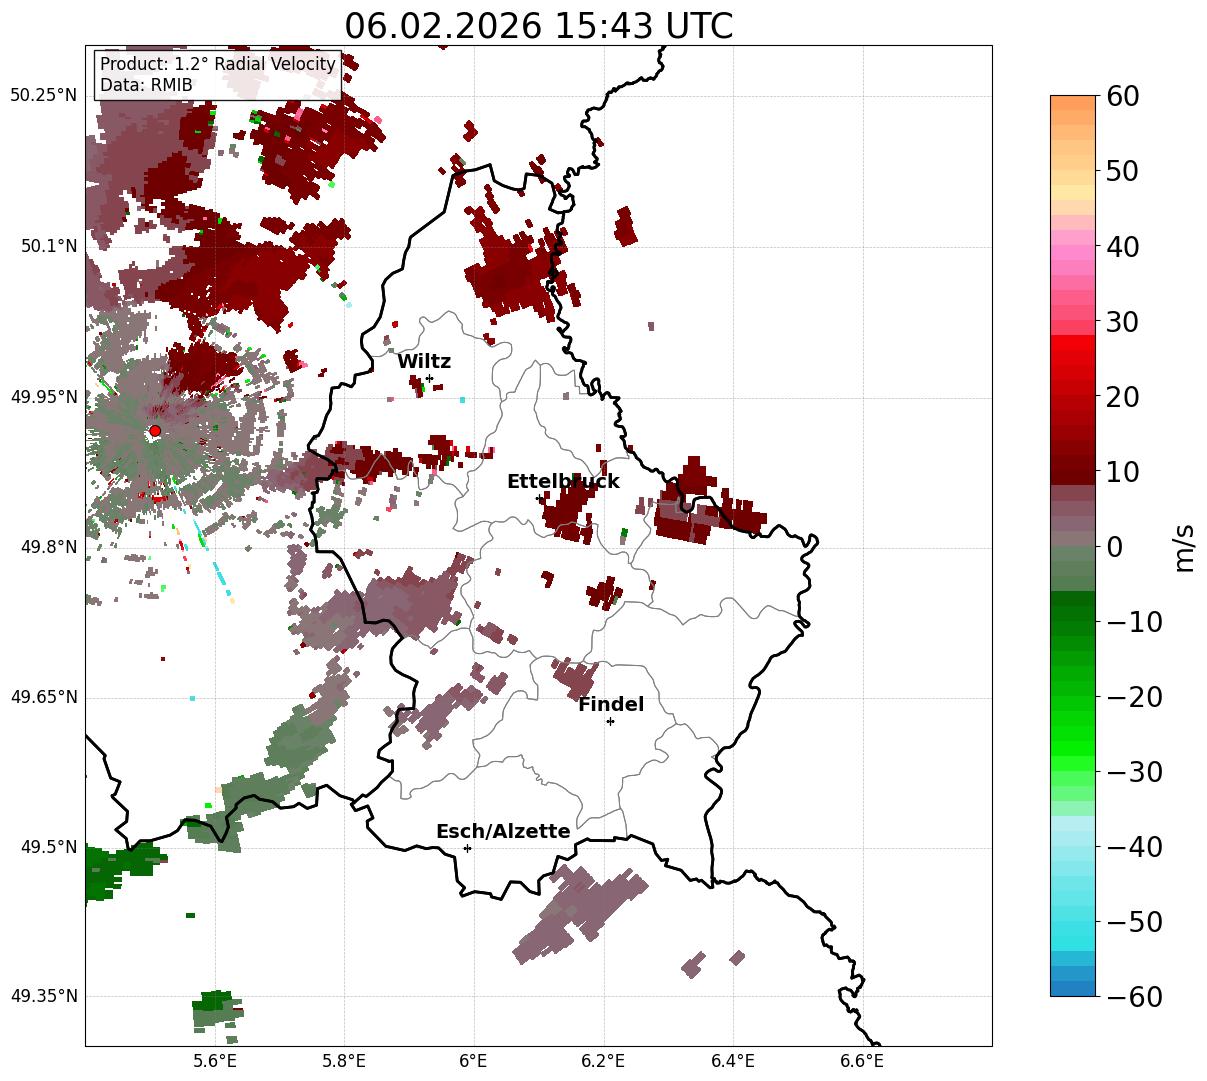Click the 6.6°E longitude label
The width and height of the screenshot is (1207, 1081).
(x=862, y=1061)
